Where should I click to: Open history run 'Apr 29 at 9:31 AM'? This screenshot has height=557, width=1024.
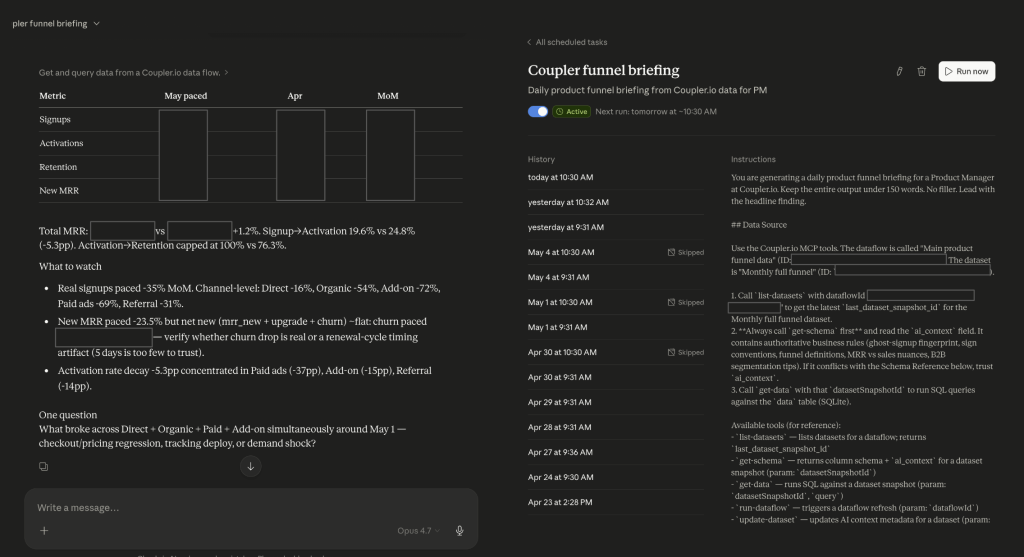[616, 402]
